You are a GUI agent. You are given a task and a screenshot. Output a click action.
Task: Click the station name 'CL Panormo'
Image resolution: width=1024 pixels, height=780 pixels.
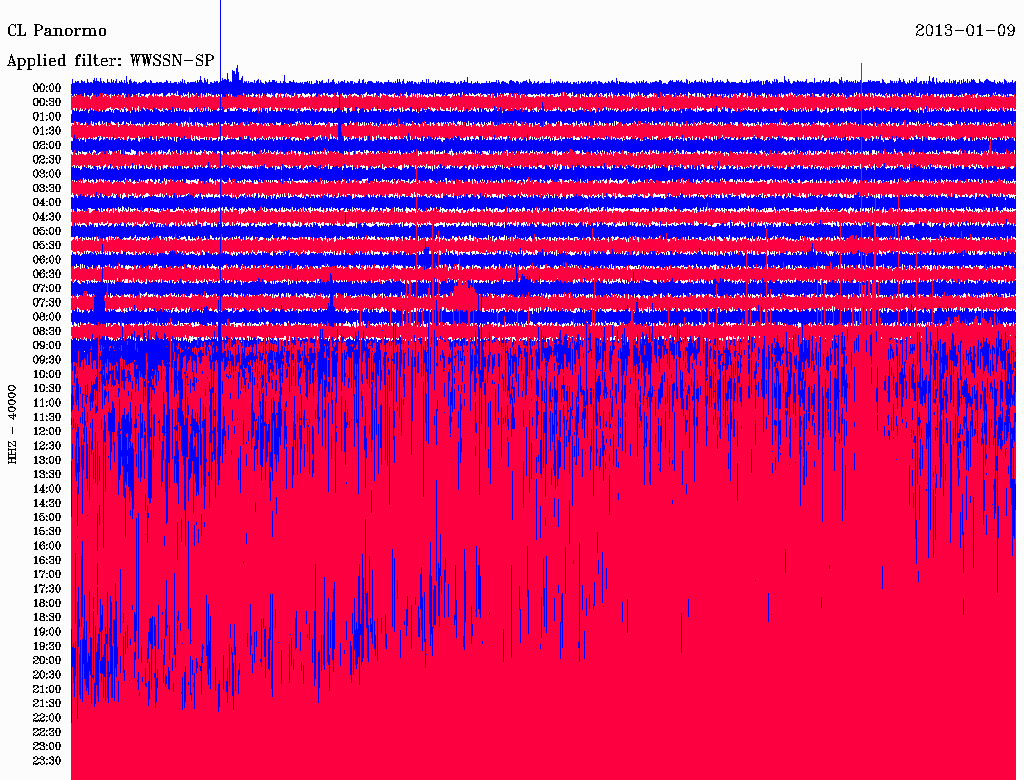click(57, 31)
